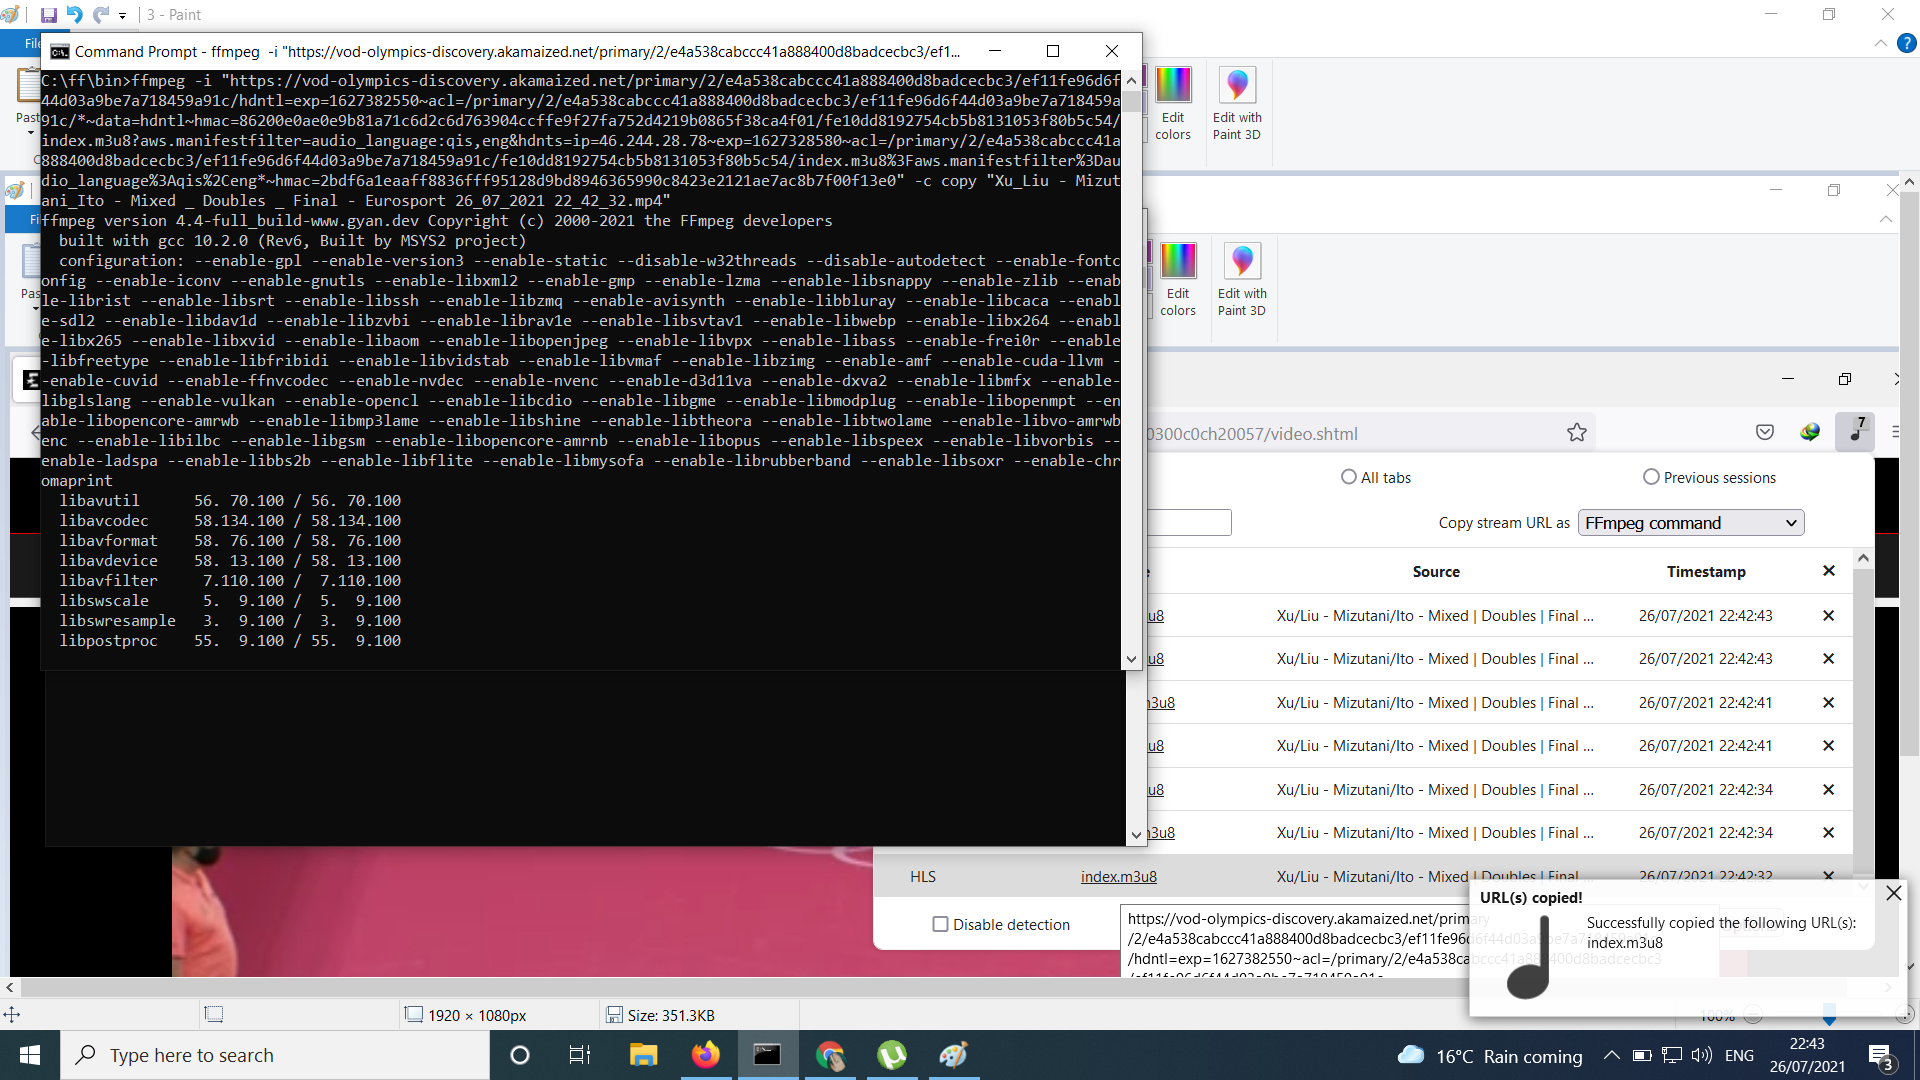Switch to Command Prompt in the taskbar
This screenshot has width=1920, height=1080.
[767, 1055]
